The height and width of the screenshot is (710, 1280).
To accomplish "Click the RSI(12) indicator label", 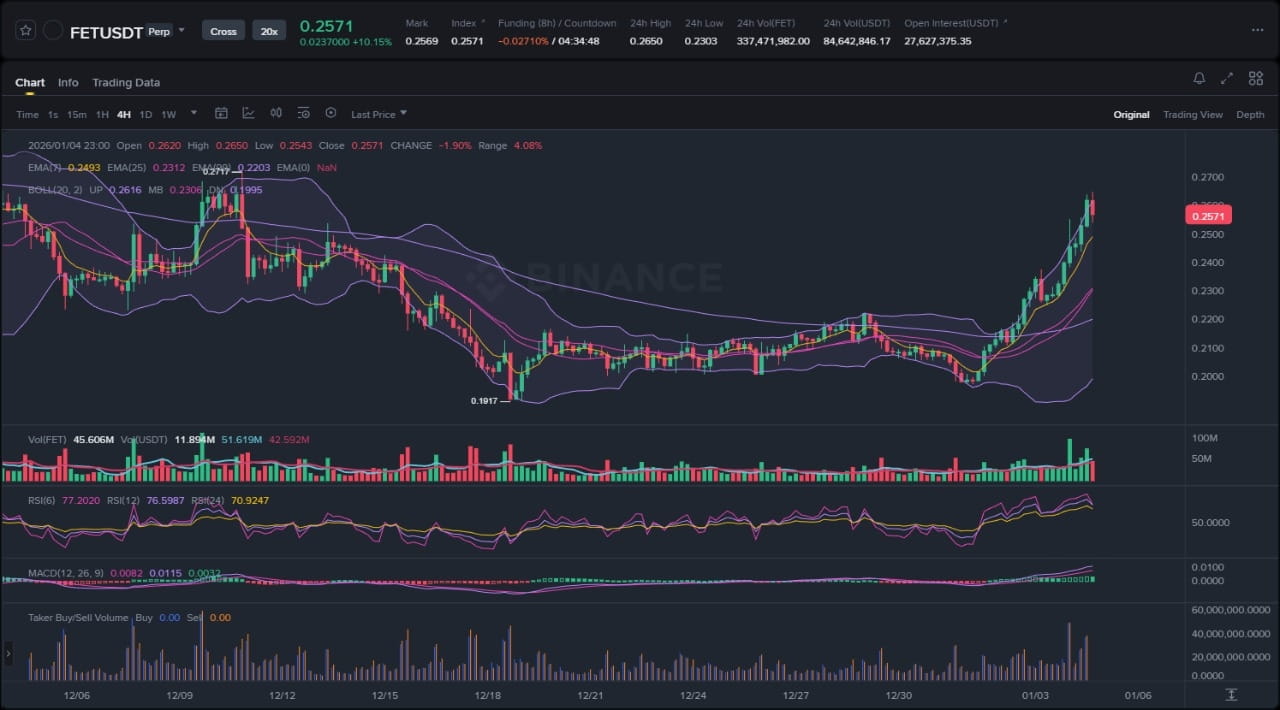I will point(124,500).
